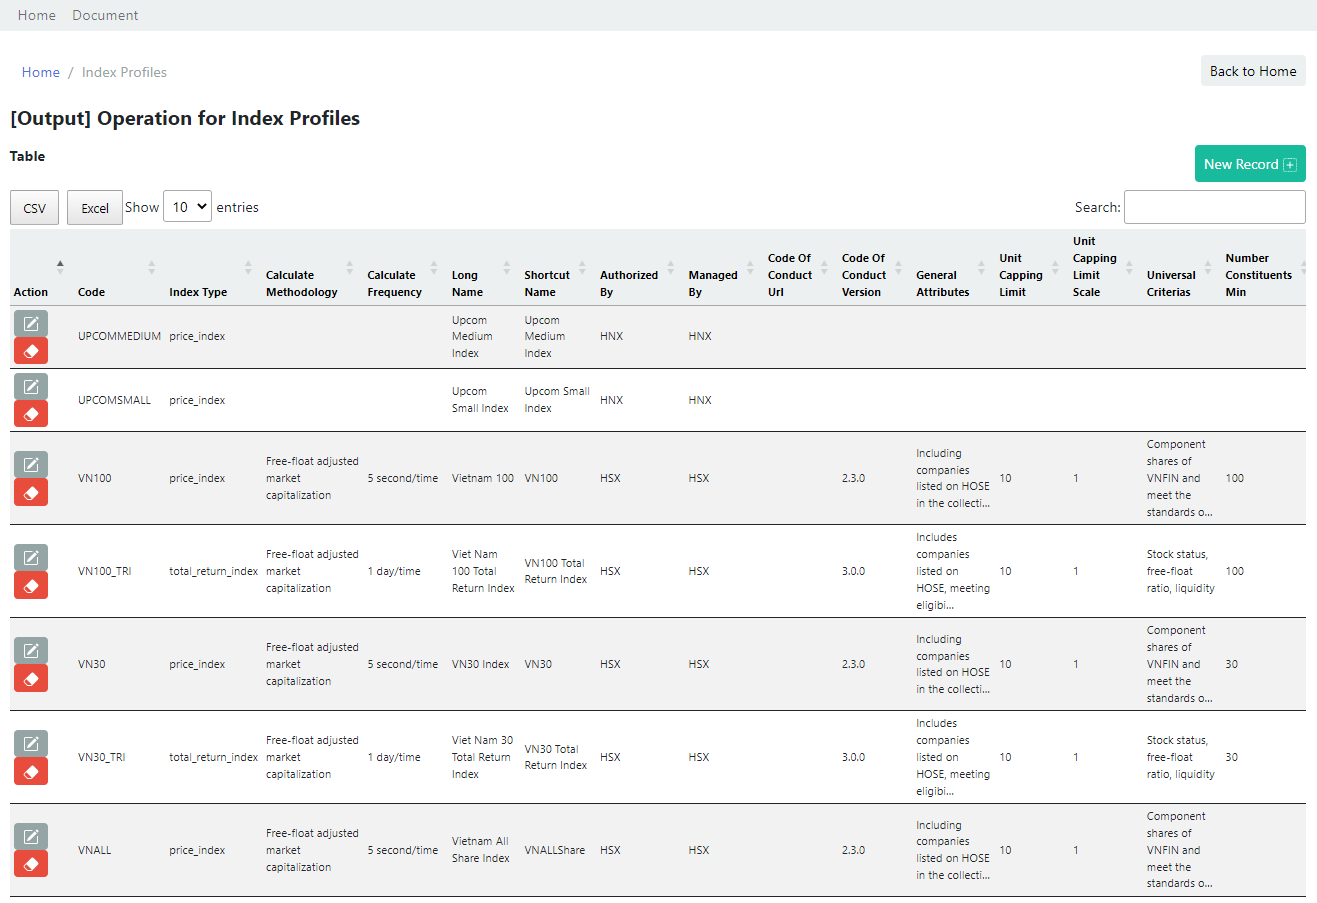Edit the VN100_TRI row
The height and width of the screenshot is (903, 1317).
(x=31, y=557)
